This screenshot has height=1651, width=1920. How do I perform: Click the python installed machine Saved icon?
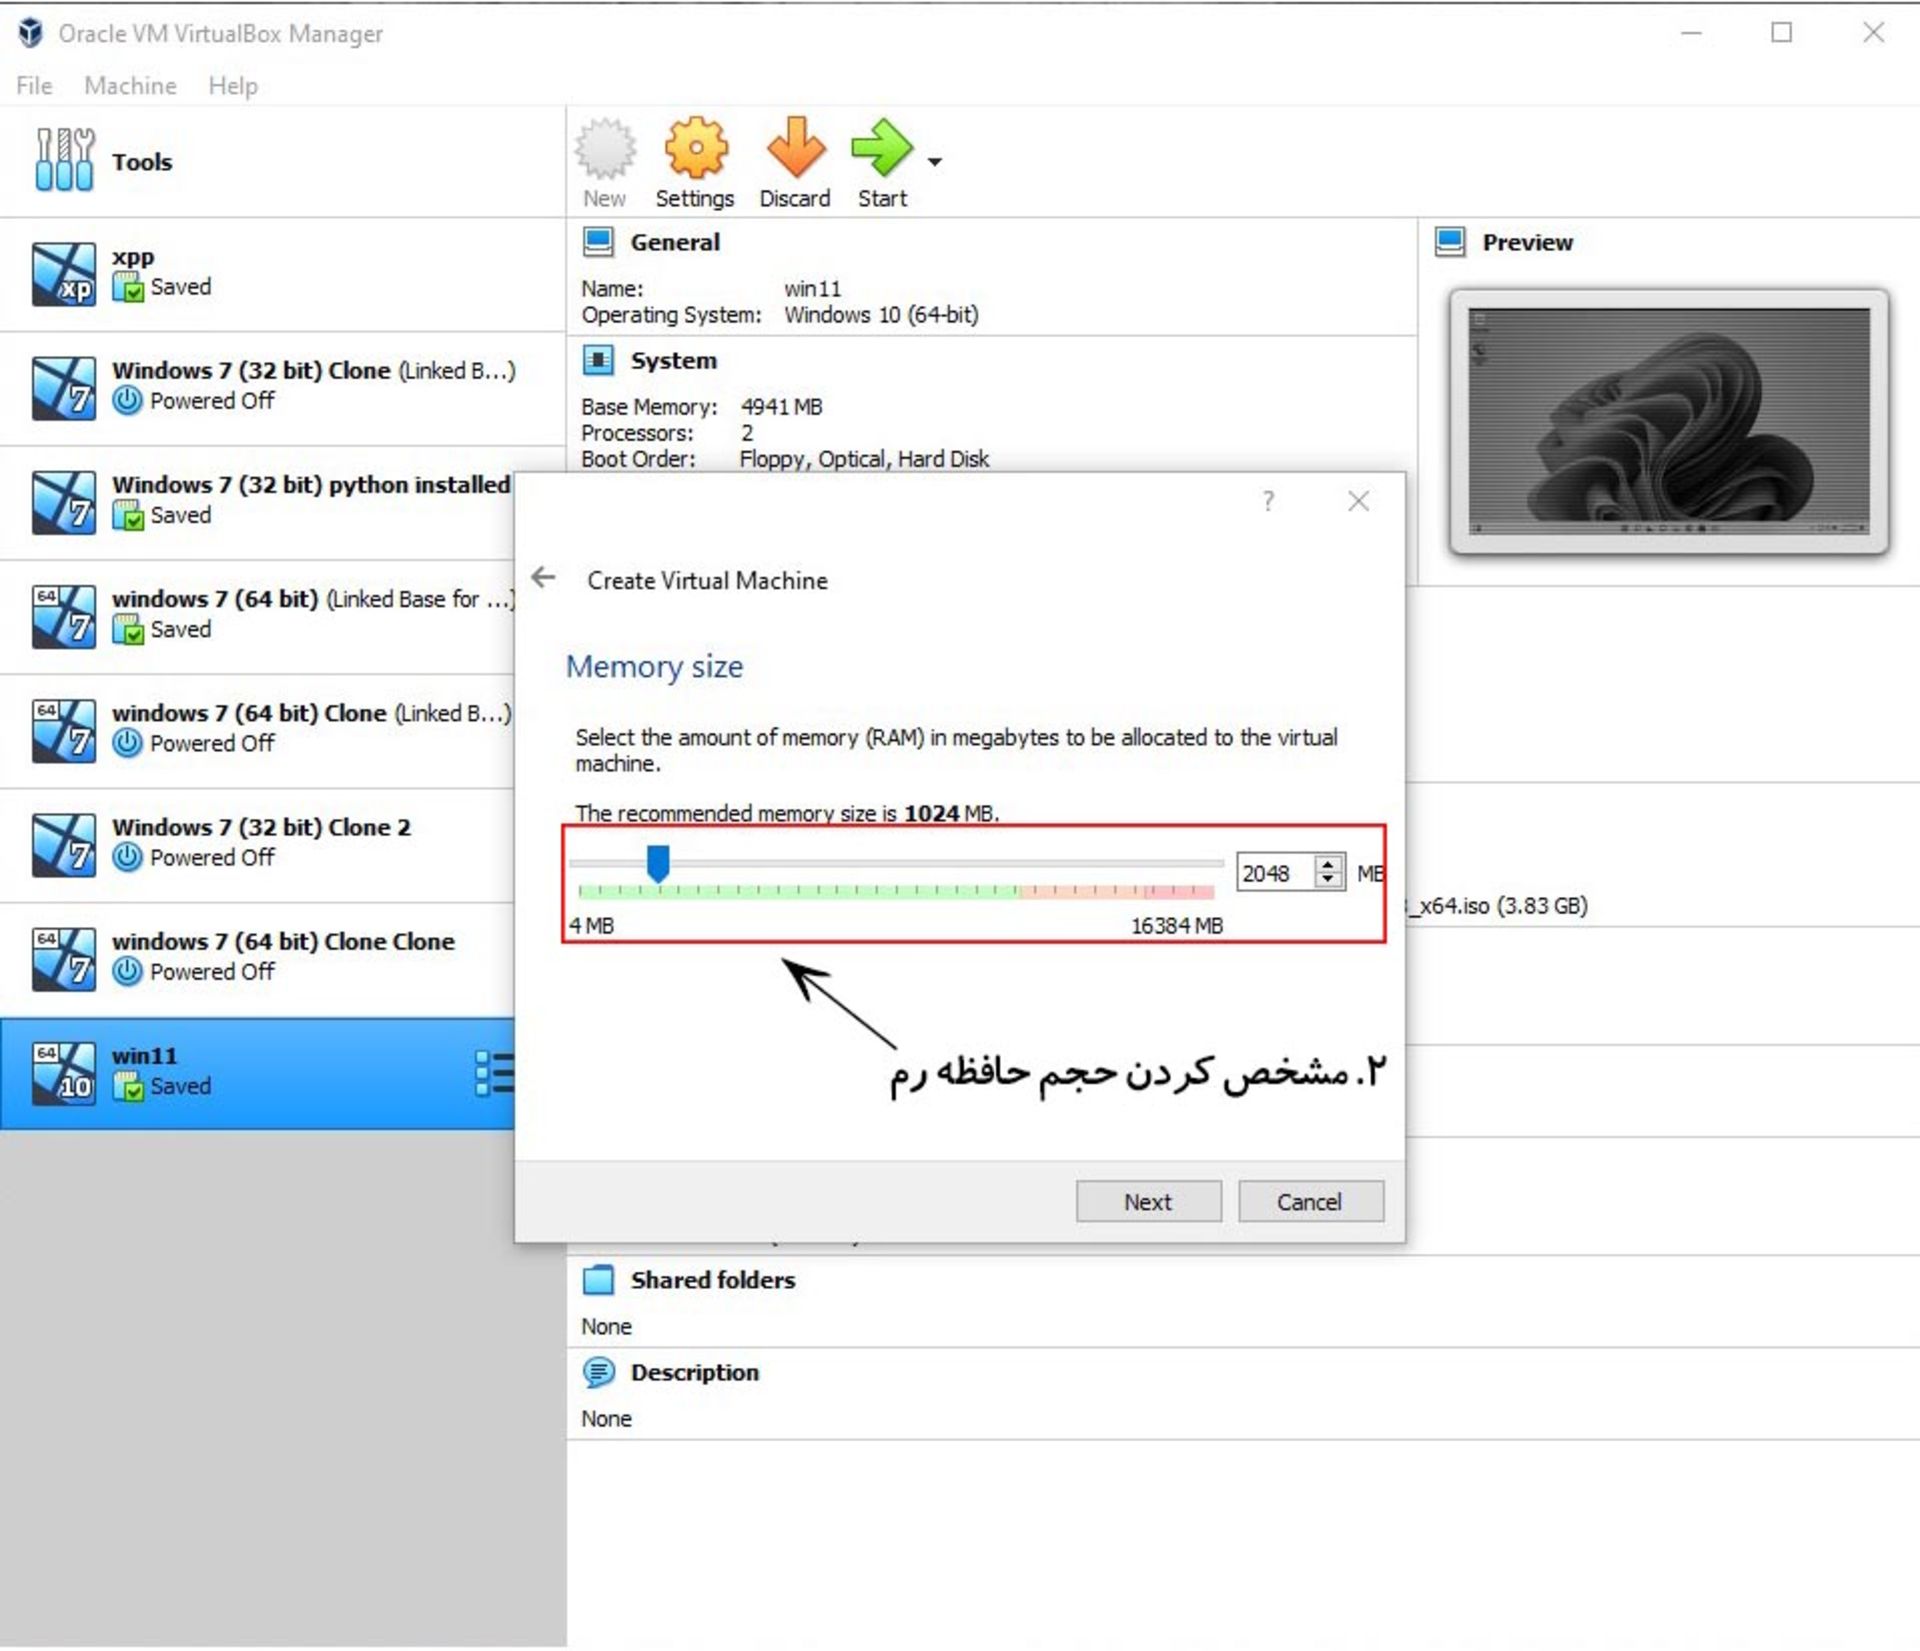click(x=128, y=516)
